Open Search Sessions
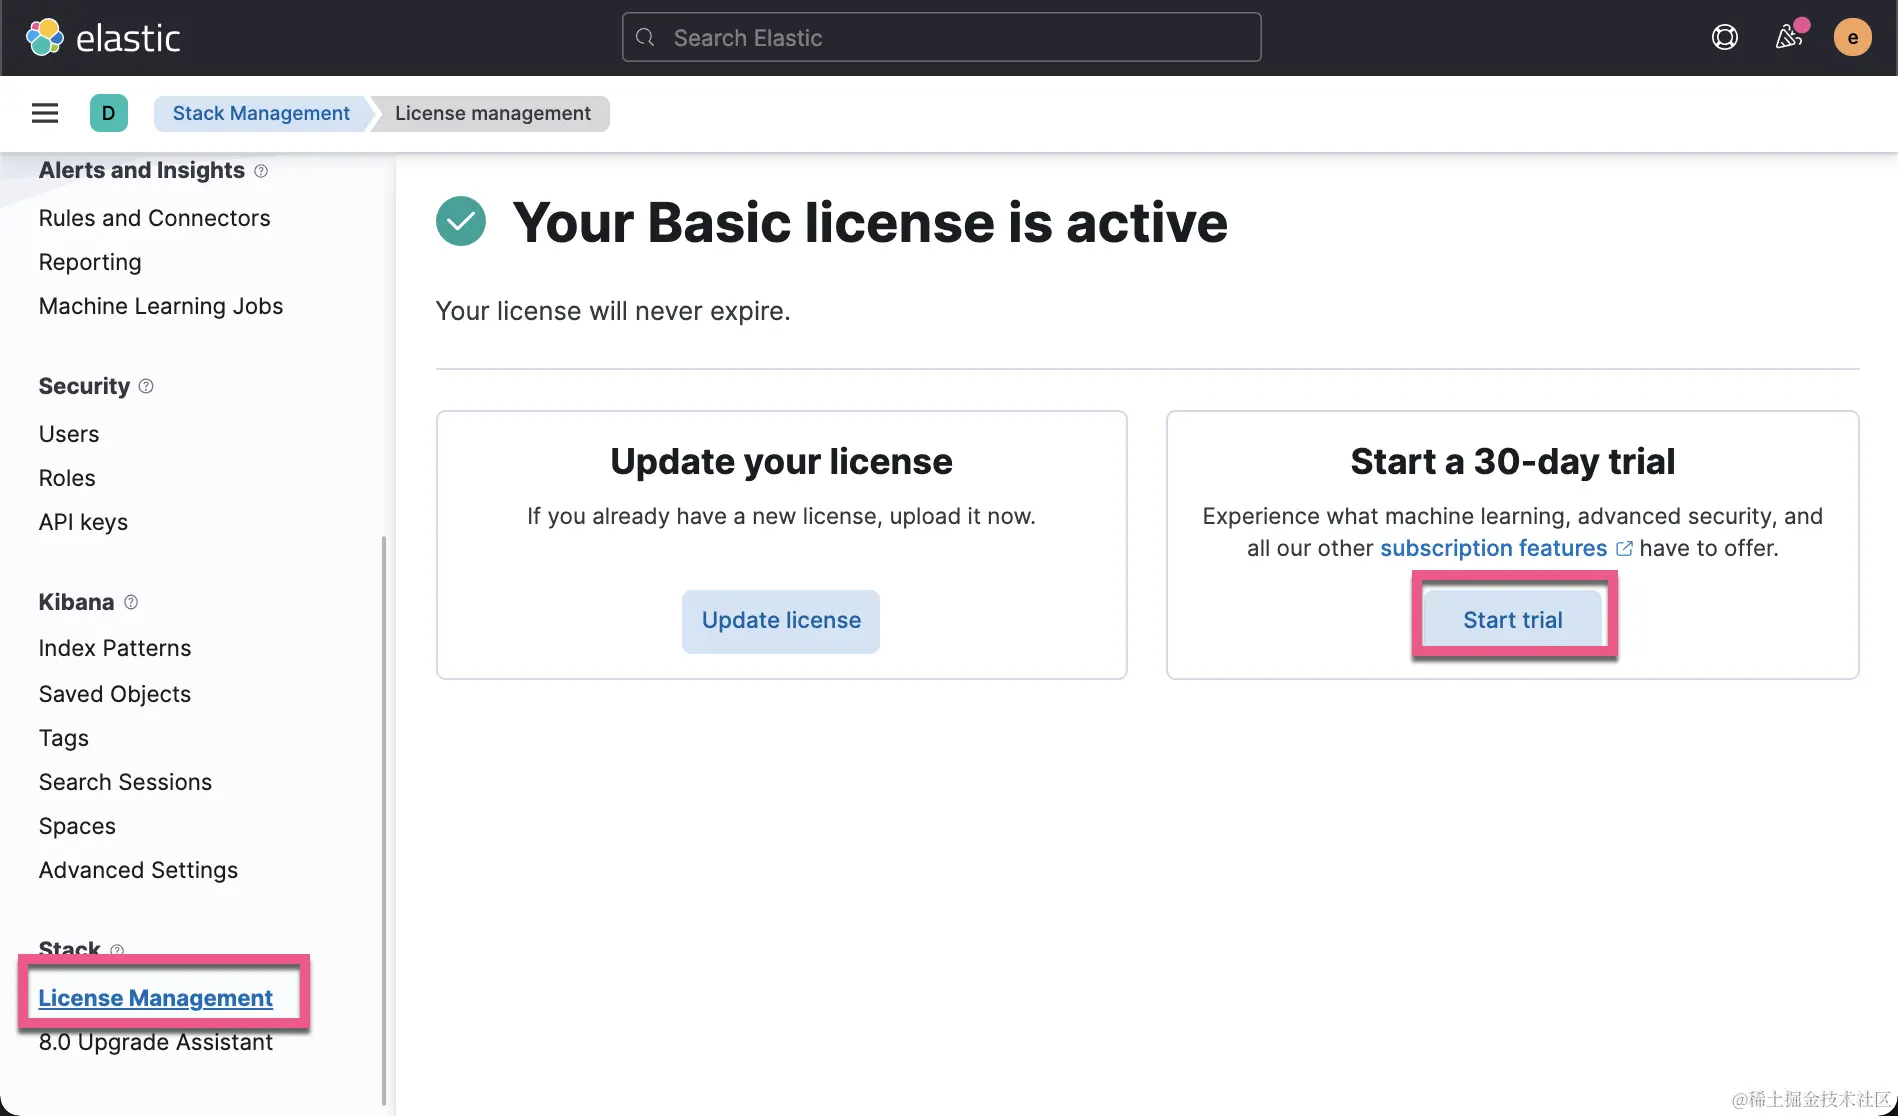This screenshot has height=1116, width=1898. point(125,782)
